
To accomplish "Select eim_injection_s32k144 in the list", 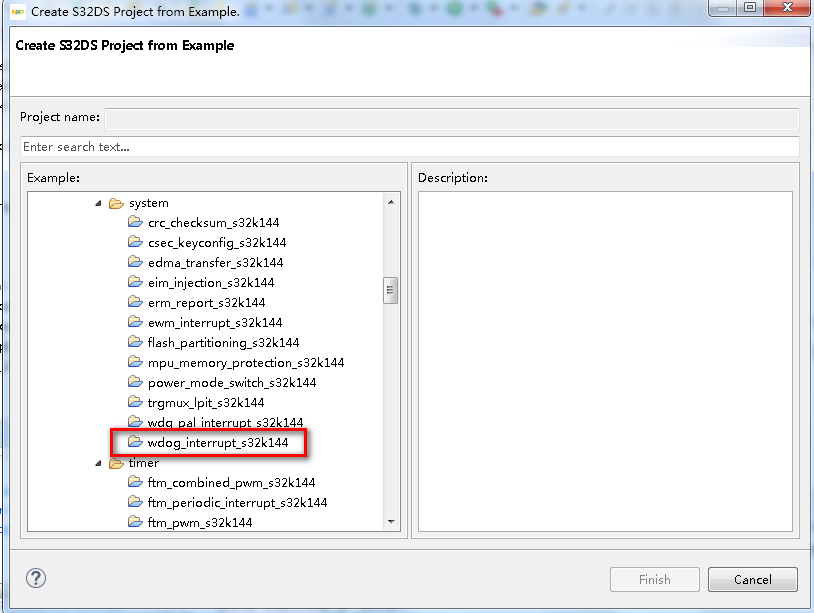I will coord(211,283).
